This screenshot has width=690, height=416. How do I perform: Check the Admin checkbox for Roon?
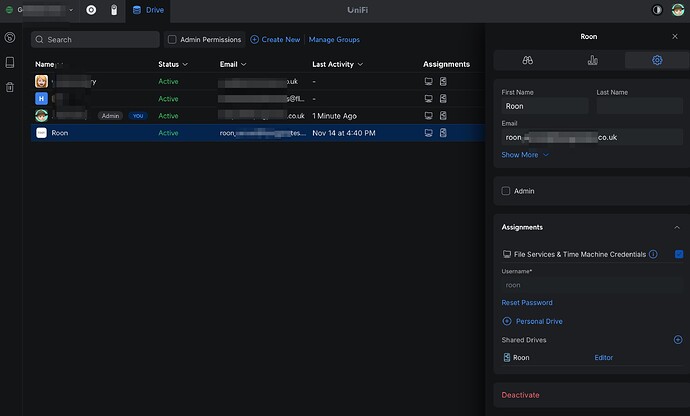pyautogui.click(x=506, y=190)
